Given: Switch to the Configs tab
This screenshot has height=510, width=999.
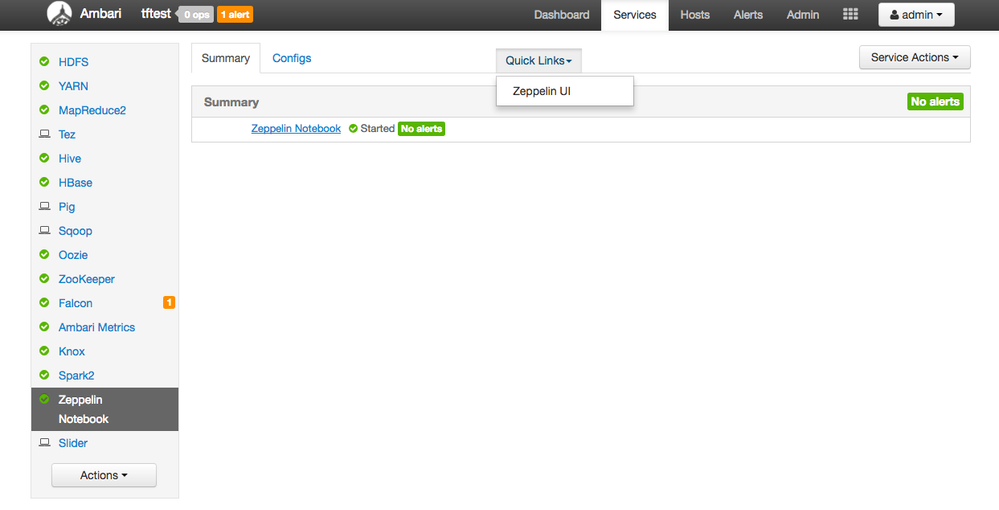Looking at the screenshot, I should pos(292,58).
